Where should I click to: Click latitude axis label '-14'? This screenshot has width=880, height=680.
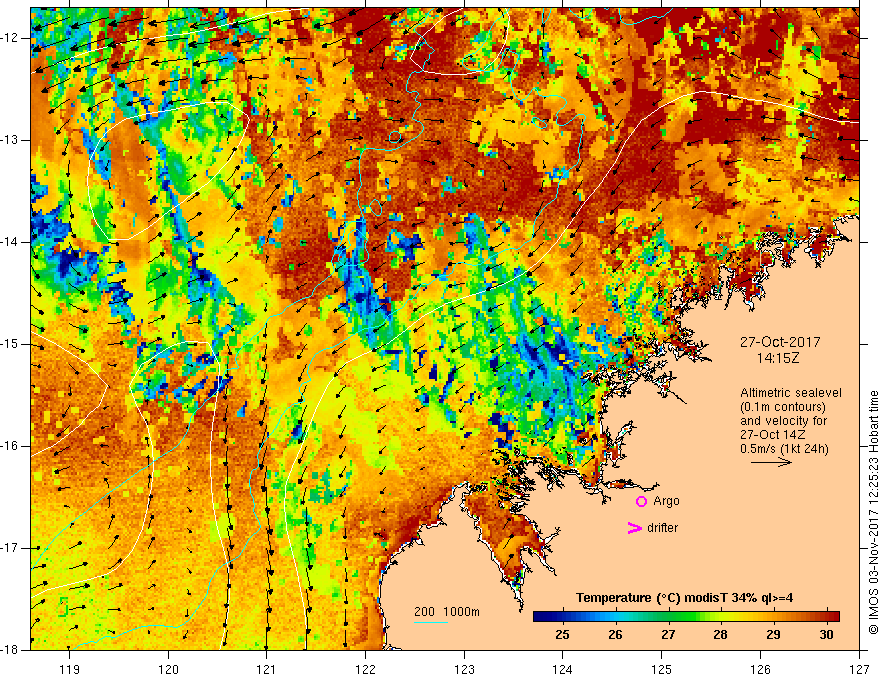10,242
